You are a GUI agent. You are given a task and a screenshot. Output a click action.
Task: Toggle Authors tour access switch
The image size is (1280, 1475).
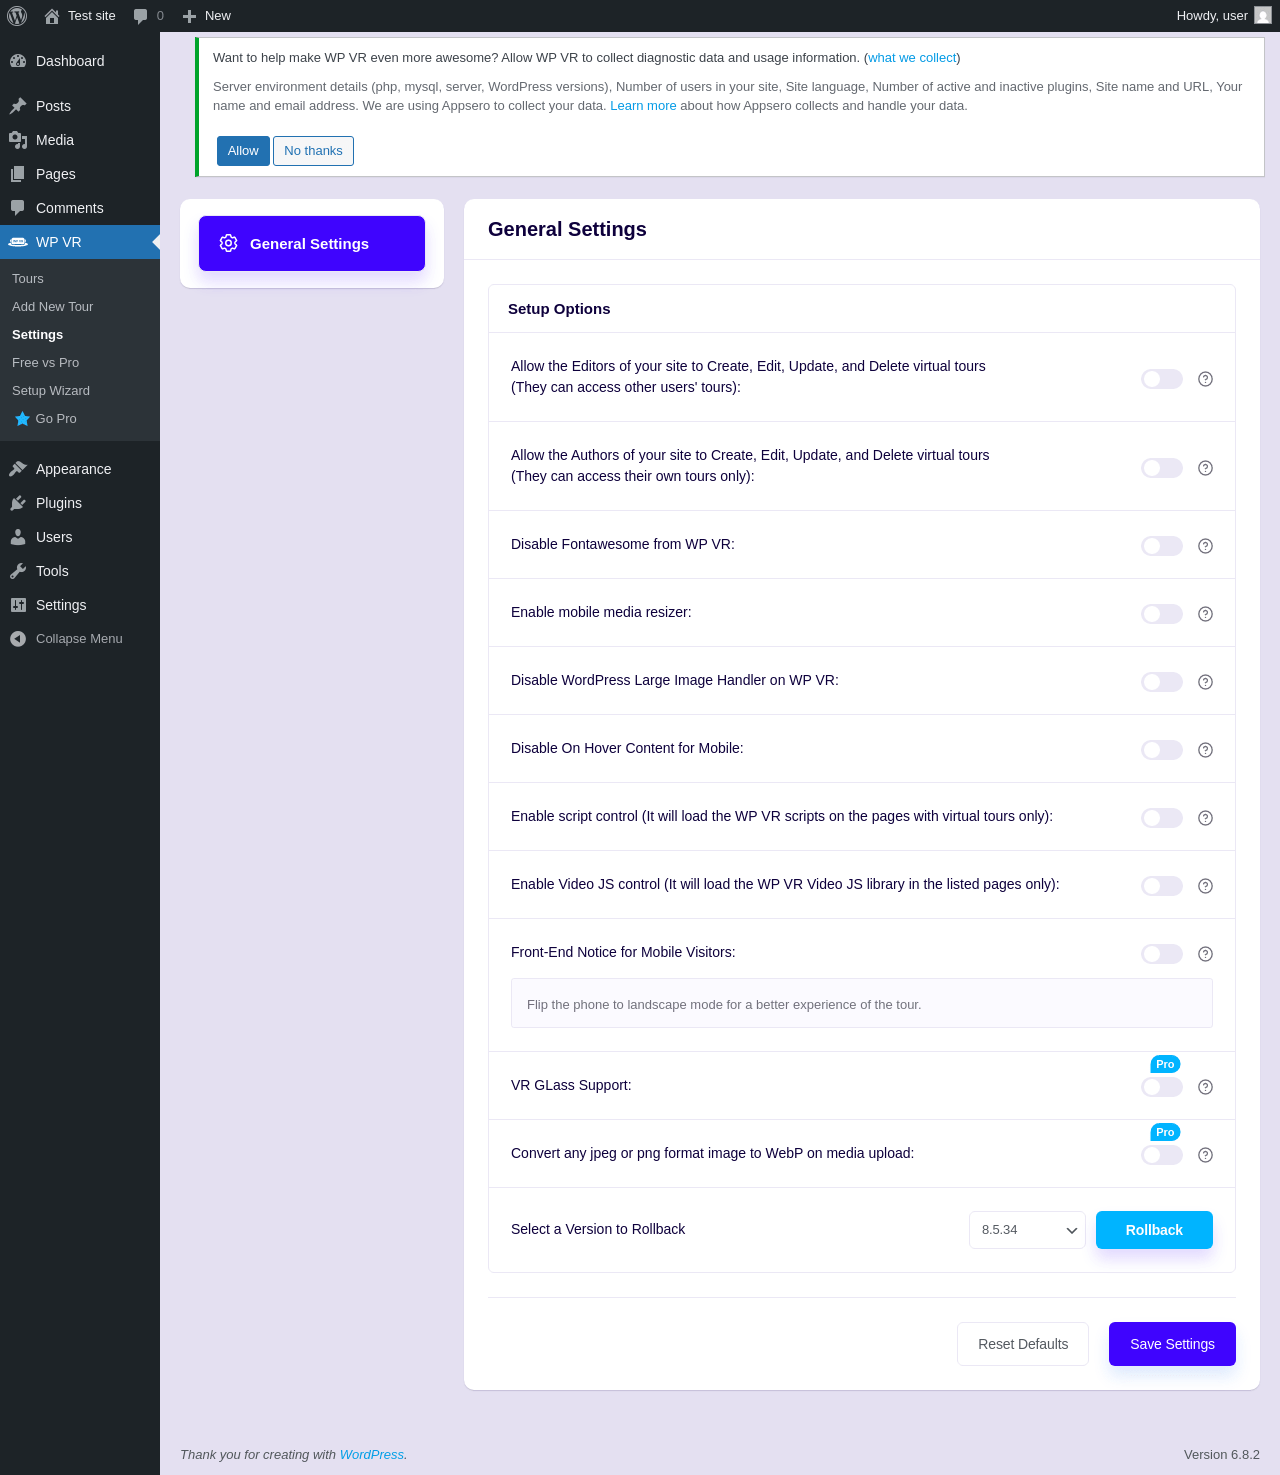pyautogui.click(x=1162, y=468)
